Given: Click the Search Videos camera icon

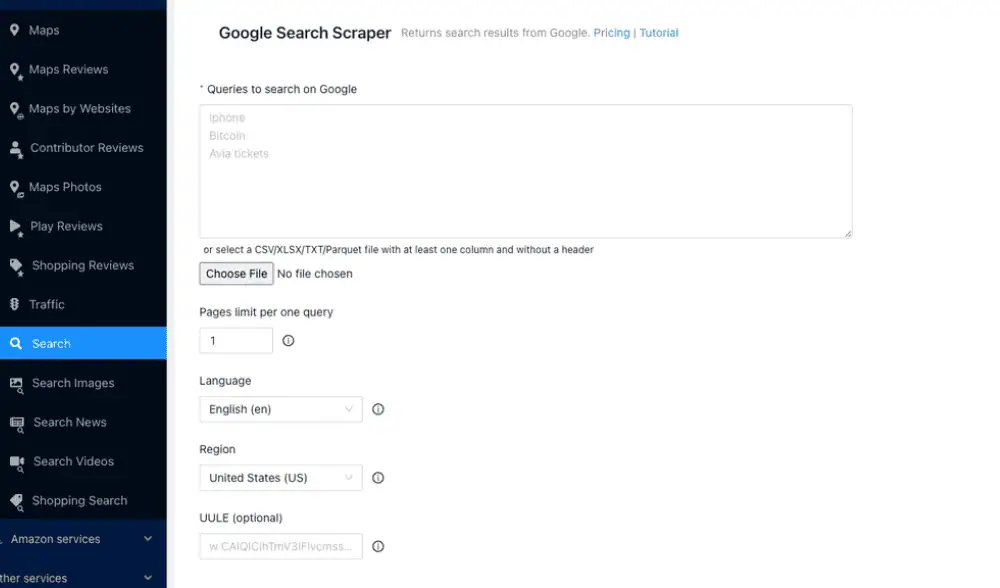Looking at the screenshot, I should tap(16, 462).
